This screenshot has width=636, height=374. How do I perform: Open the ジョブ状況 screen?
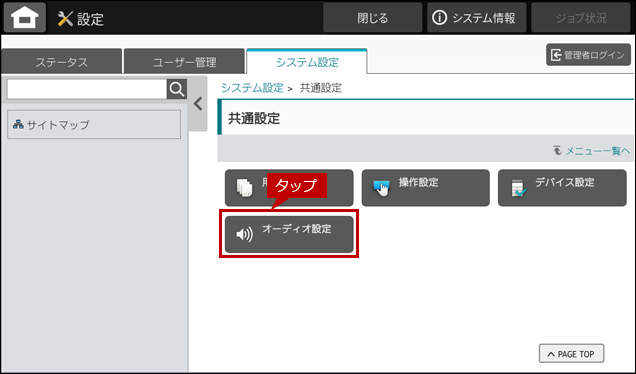pos(581,17)
